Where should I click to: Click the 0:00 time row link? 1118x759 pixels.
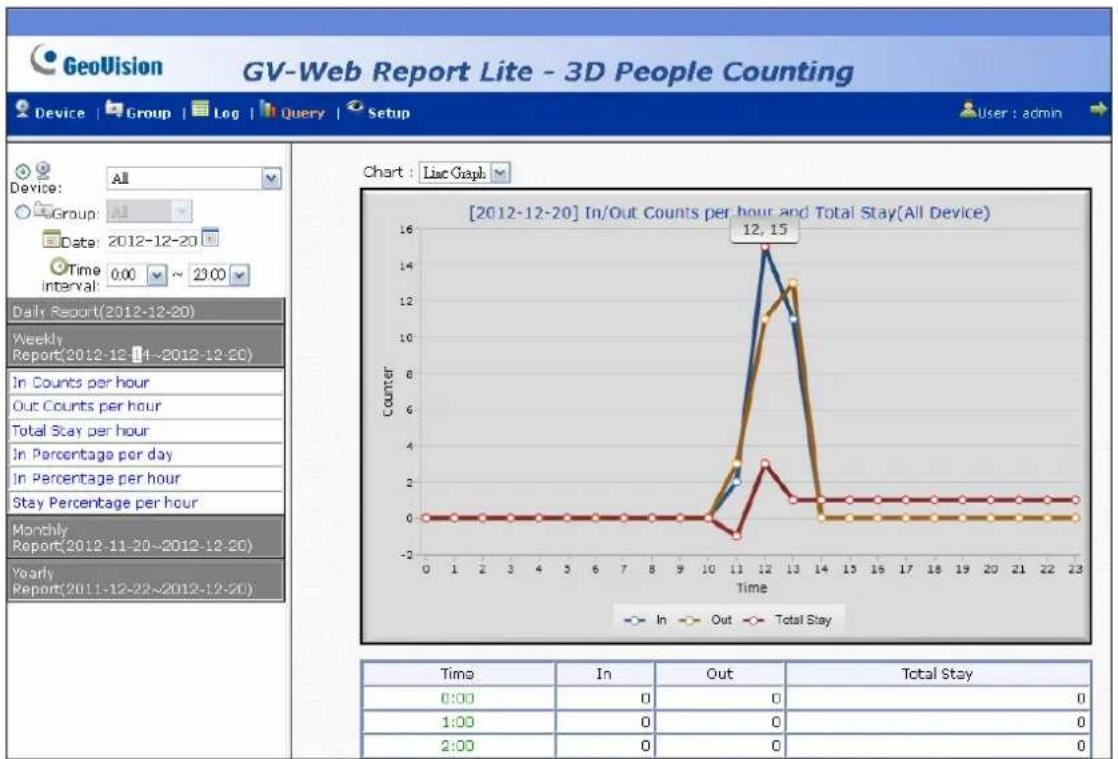coord(457,698)
